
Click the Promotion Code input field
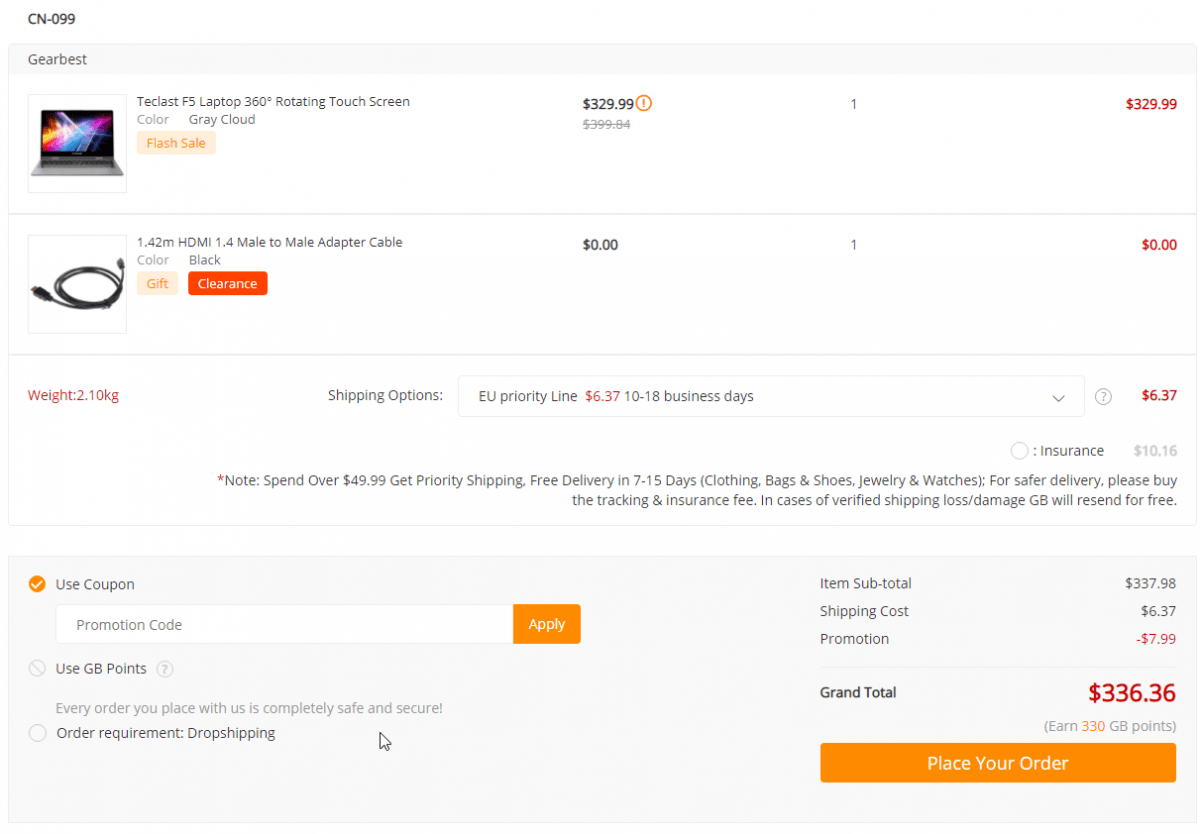285,624
